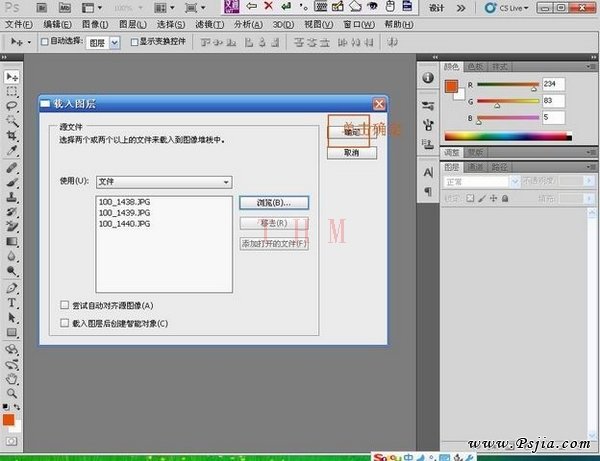Toggle 自动选择 checkbox in options bar
The image size is (600, 461).
(45, 43)
